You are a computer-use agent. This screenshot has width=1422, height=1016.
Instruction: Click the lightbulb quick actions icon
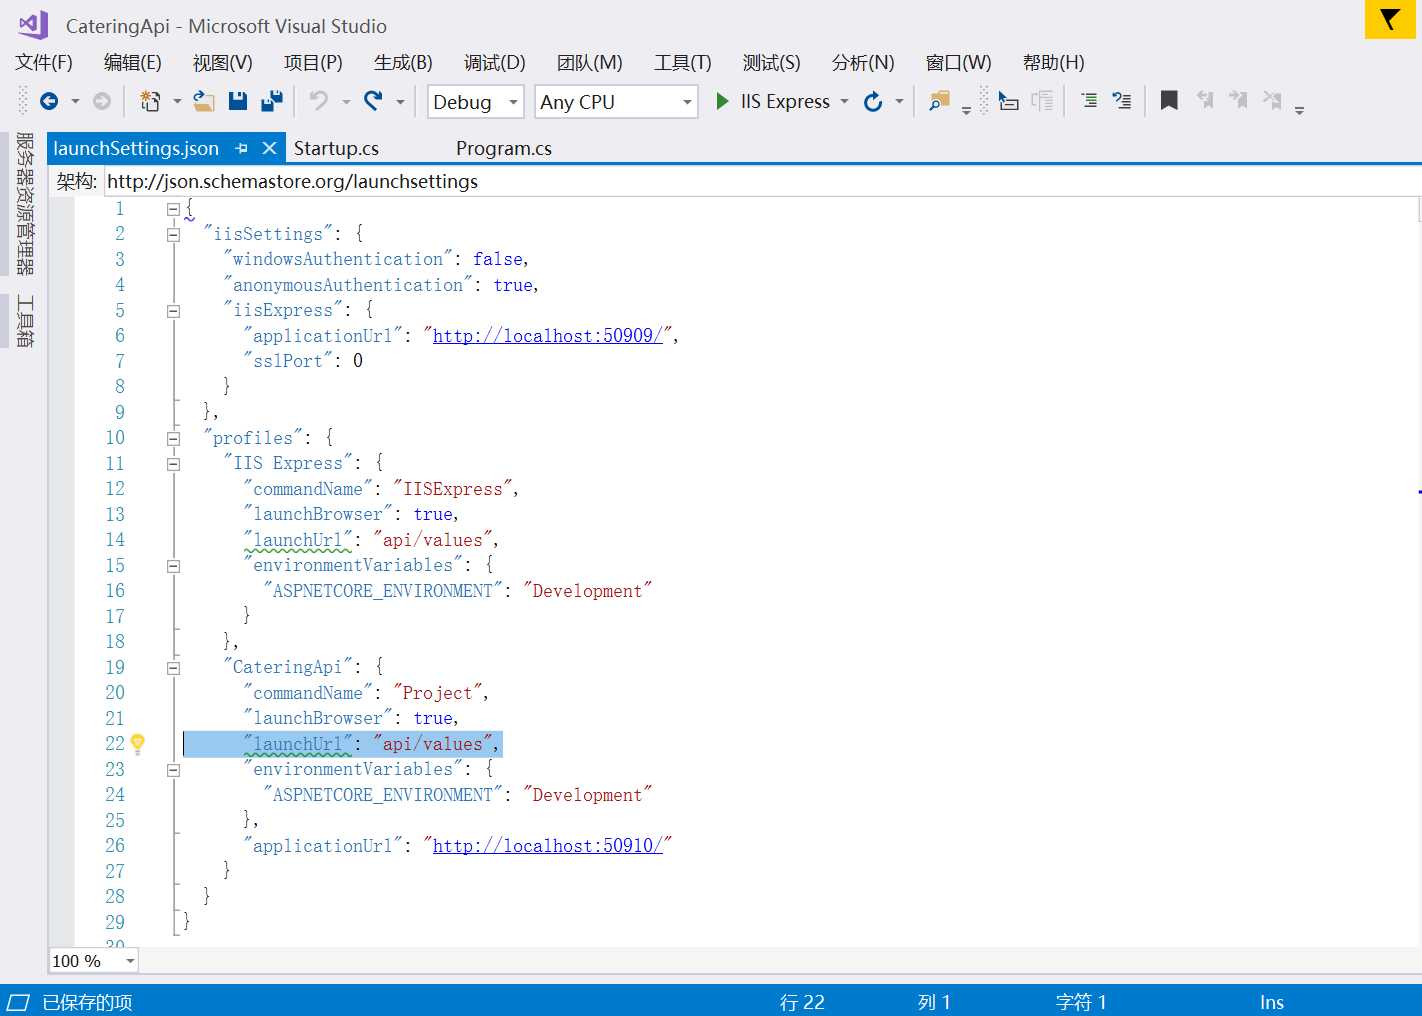coord(138,743)
